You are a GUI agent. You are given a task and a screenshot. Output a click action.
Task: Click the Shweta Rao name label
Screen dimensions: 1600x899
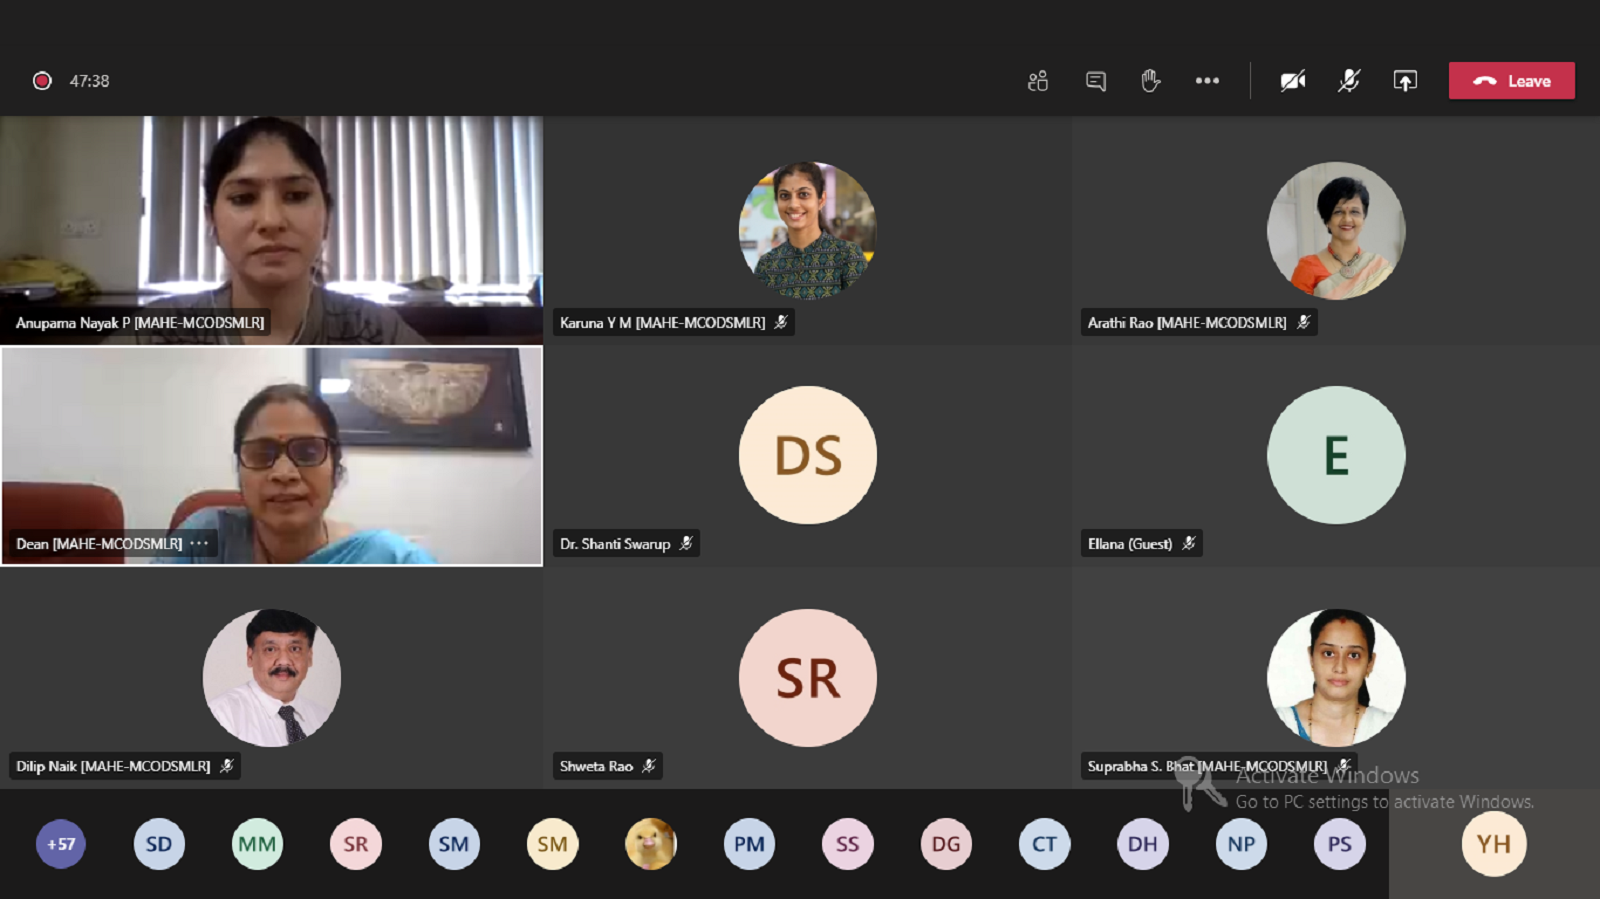click(596, 766)
